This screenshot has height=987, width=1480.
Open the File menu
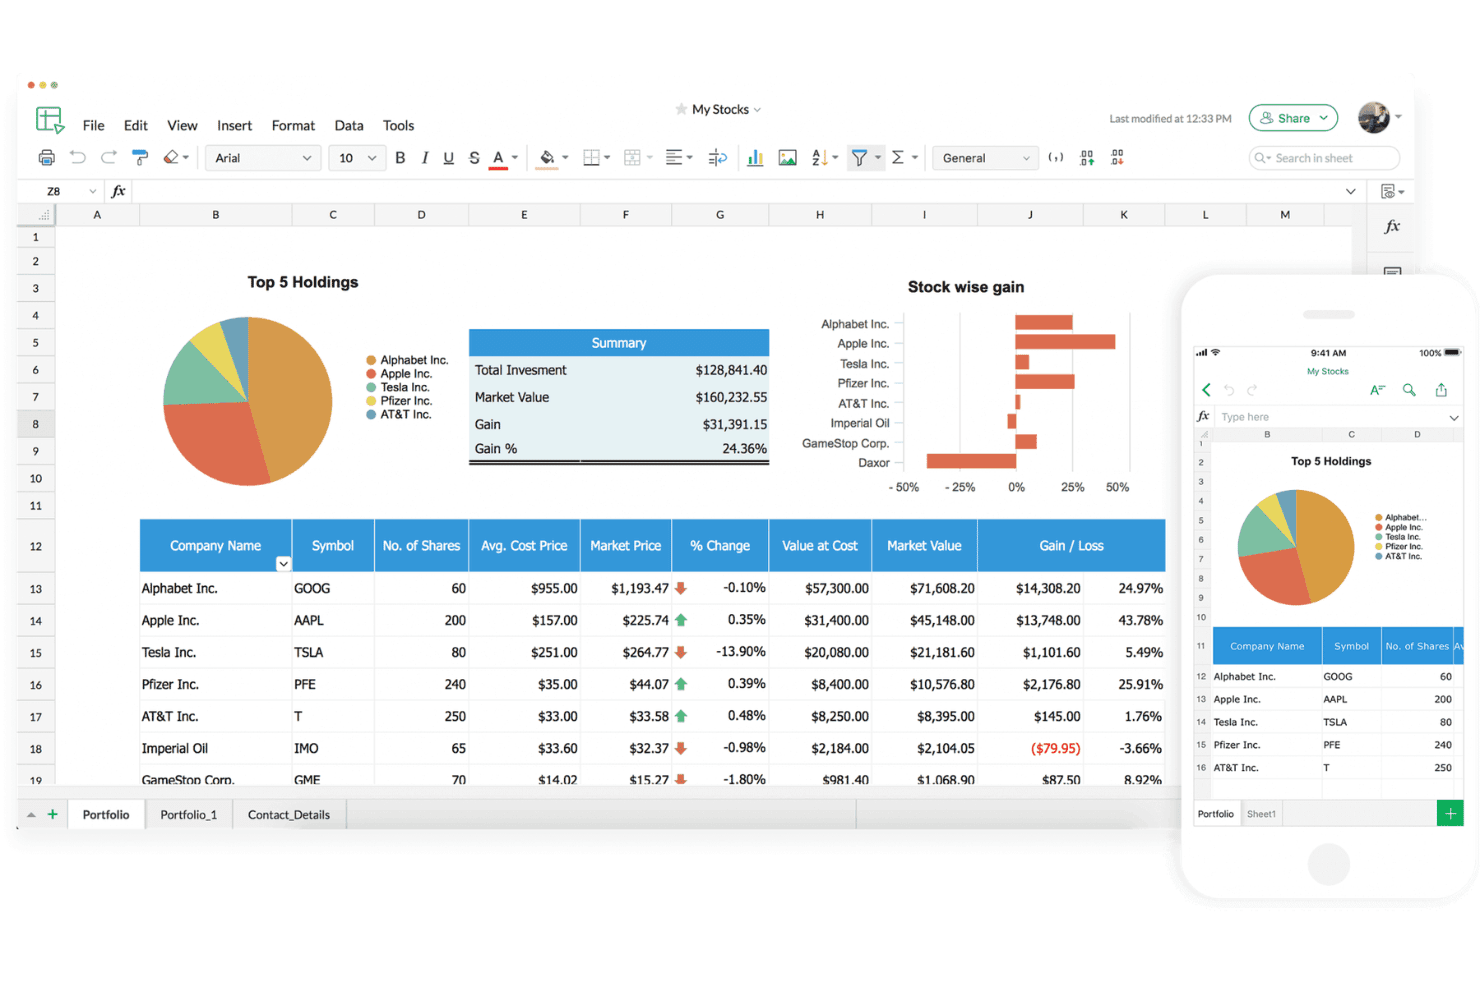tap(94, 125)
